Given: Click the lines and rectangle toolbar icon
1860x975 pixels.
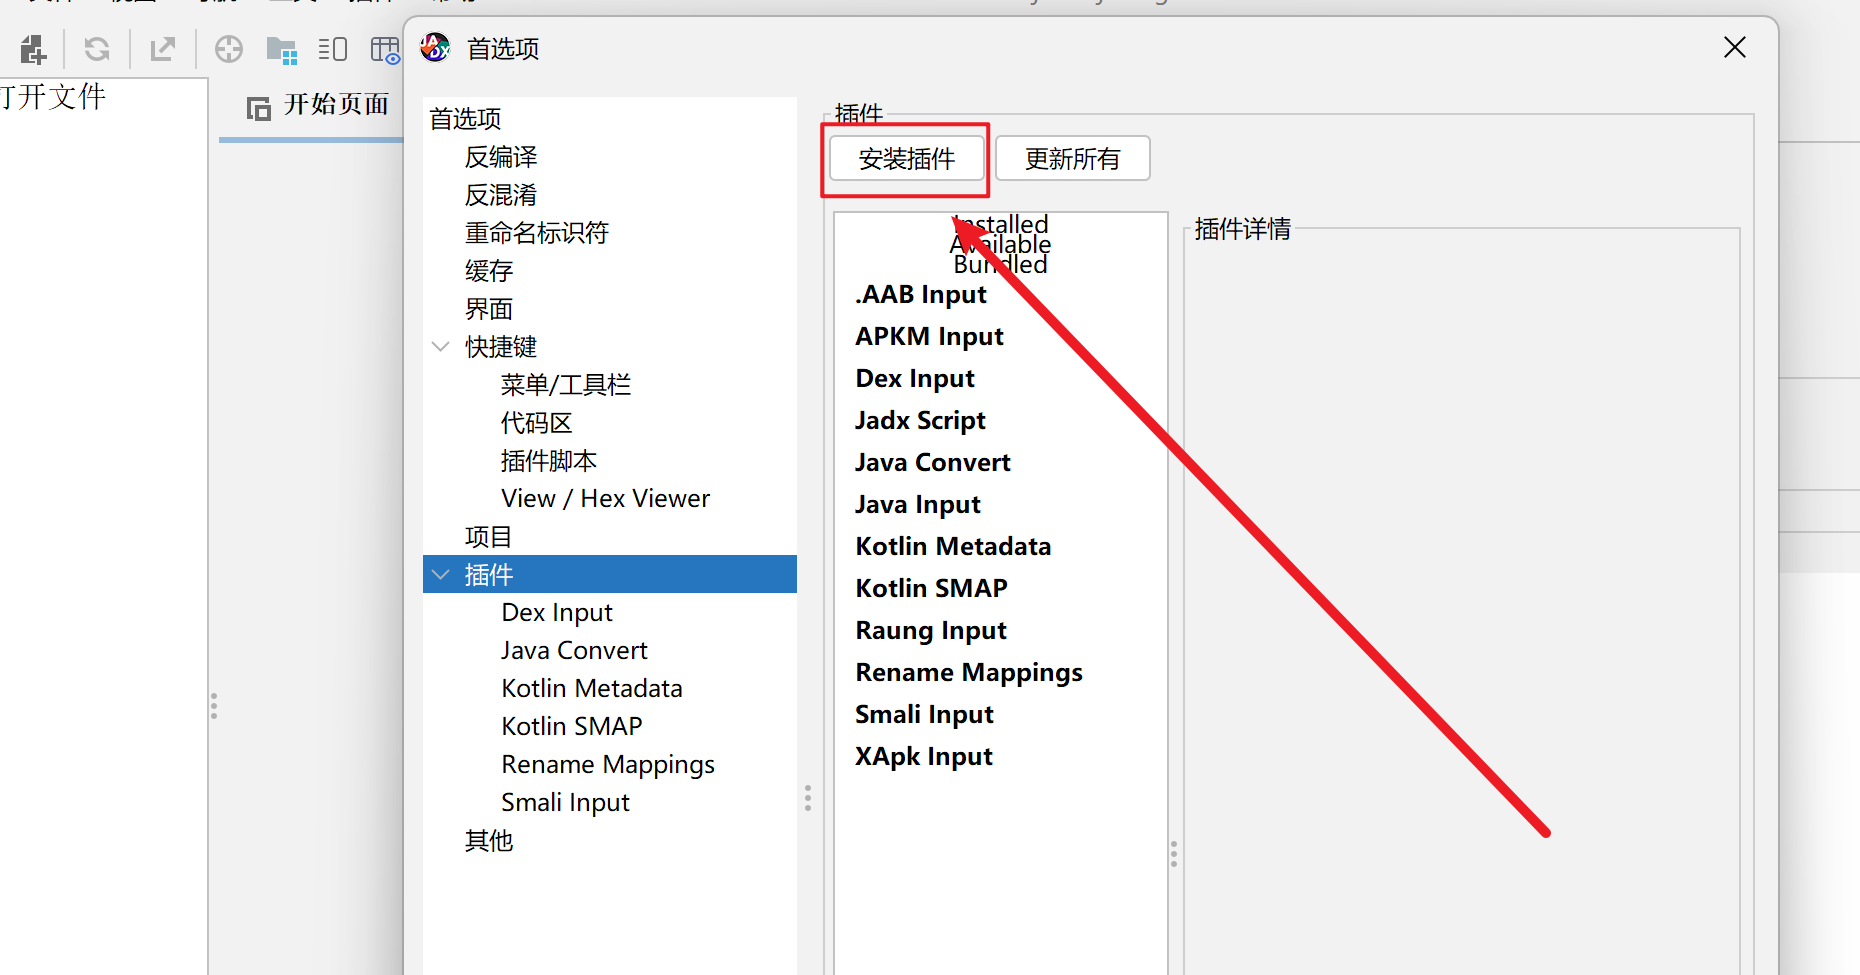Looking at the screenshot, I should point(332,49).
